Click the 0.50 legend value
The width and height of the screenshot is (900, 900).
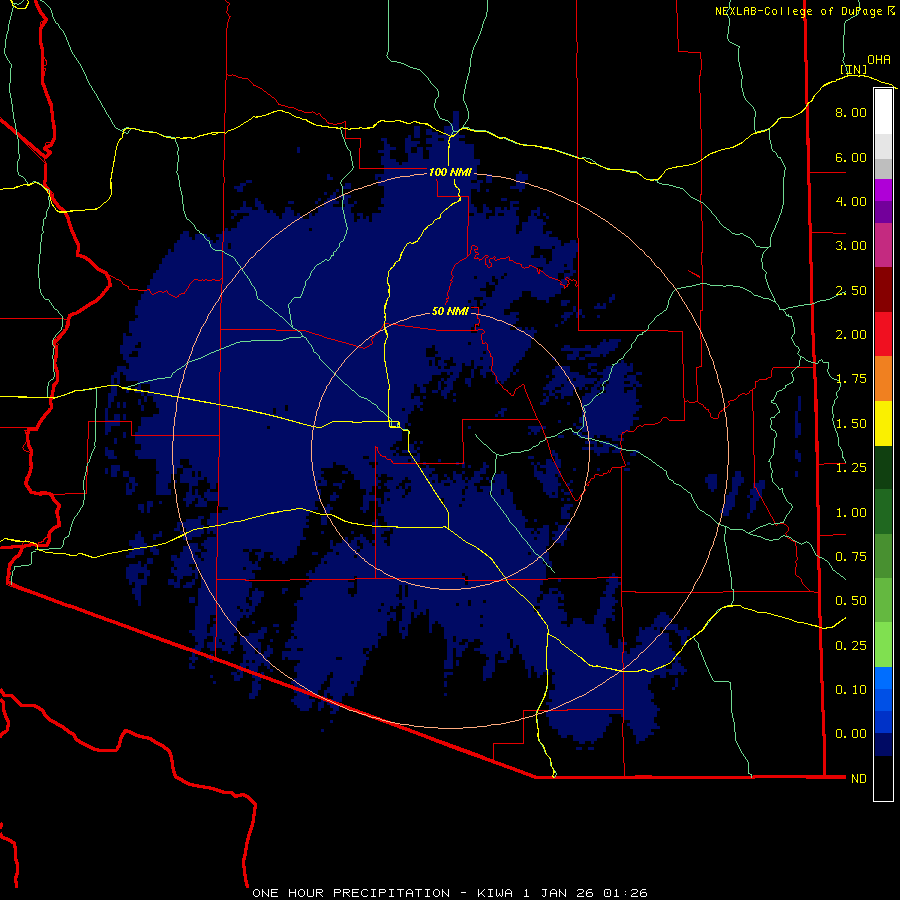[851, 601]
